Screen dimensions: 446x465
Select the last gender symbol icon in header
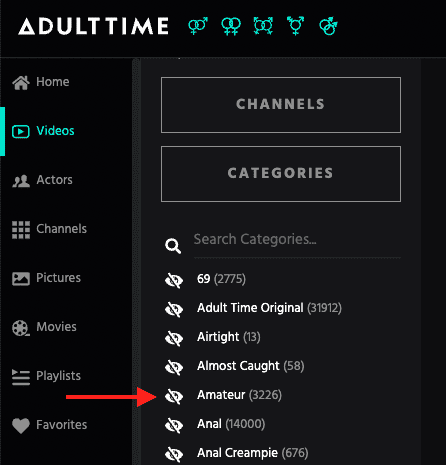coord(328,26)
